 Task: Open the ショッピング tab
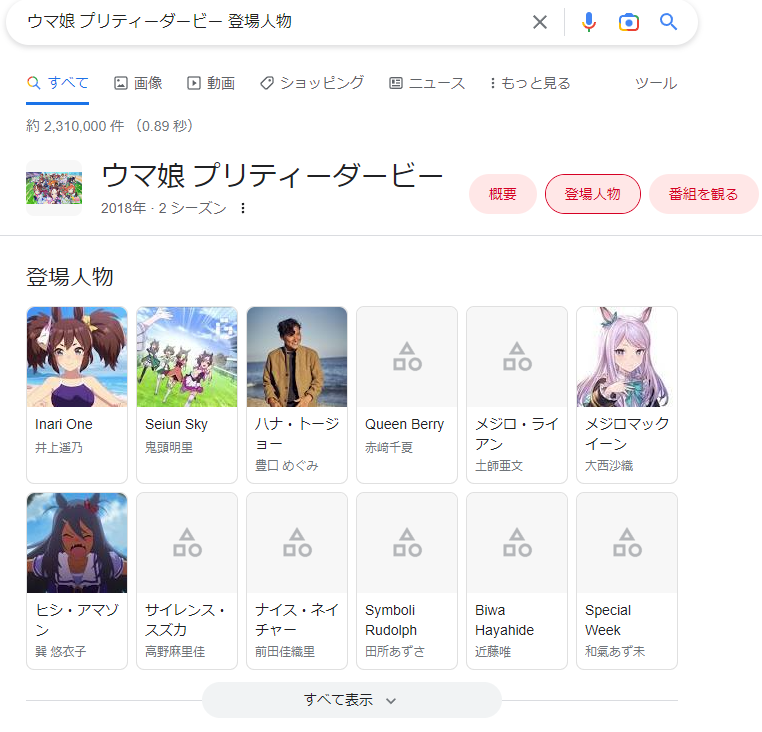click(312, 83)
